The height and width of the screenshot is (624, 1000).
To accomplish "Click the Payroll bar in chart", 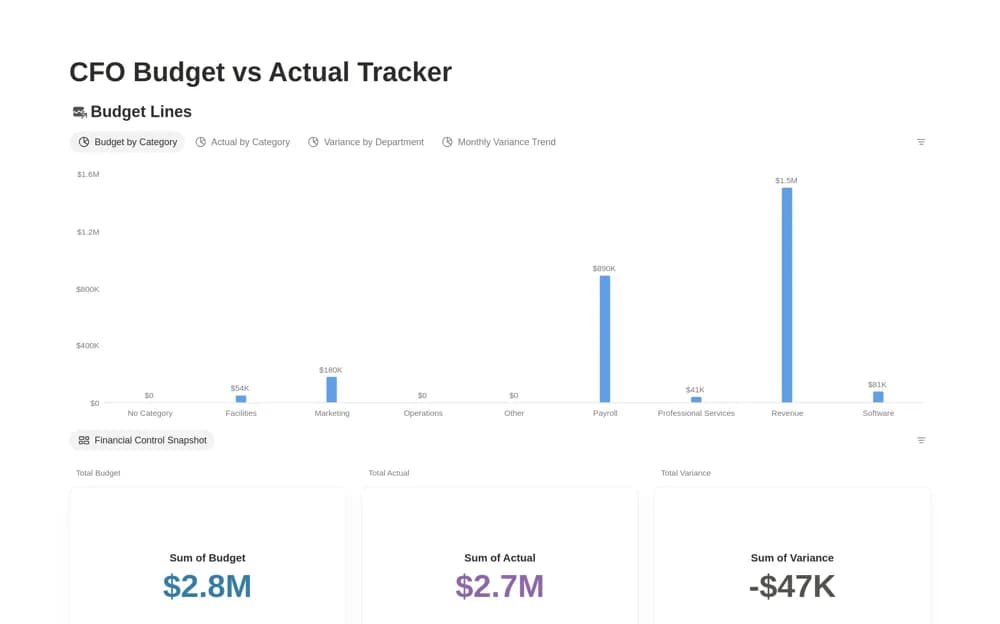I will click(605, 339).
